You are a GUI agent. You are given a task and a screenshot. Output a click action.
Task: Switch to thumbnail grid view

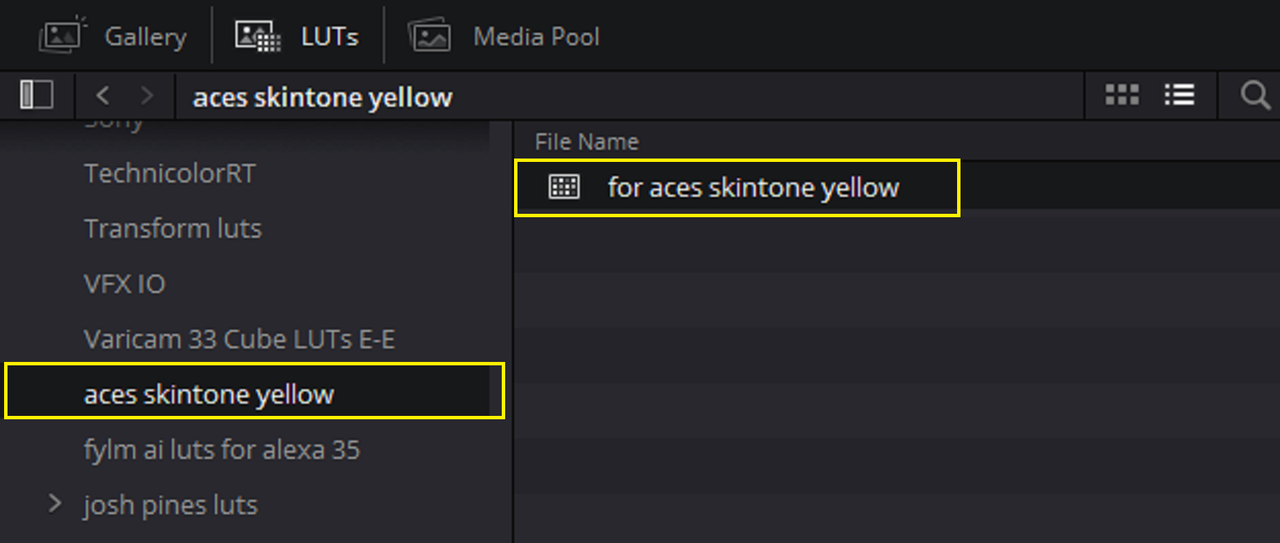point(1122,95)
